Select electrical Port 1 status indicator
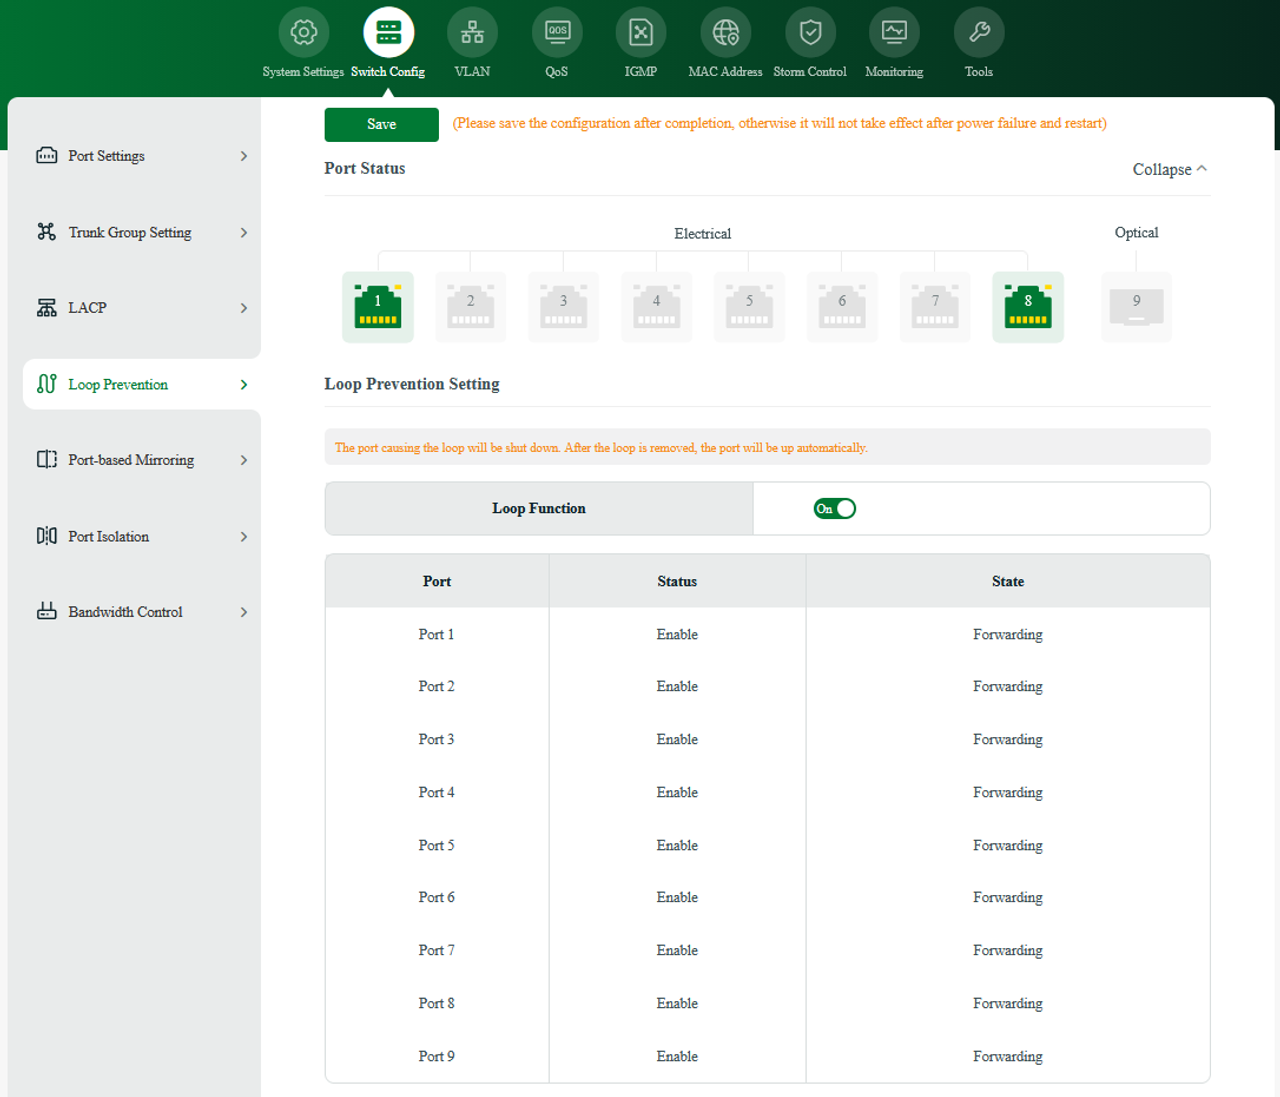This screenshot has height=1097, width=1280. tap(377, 306)
